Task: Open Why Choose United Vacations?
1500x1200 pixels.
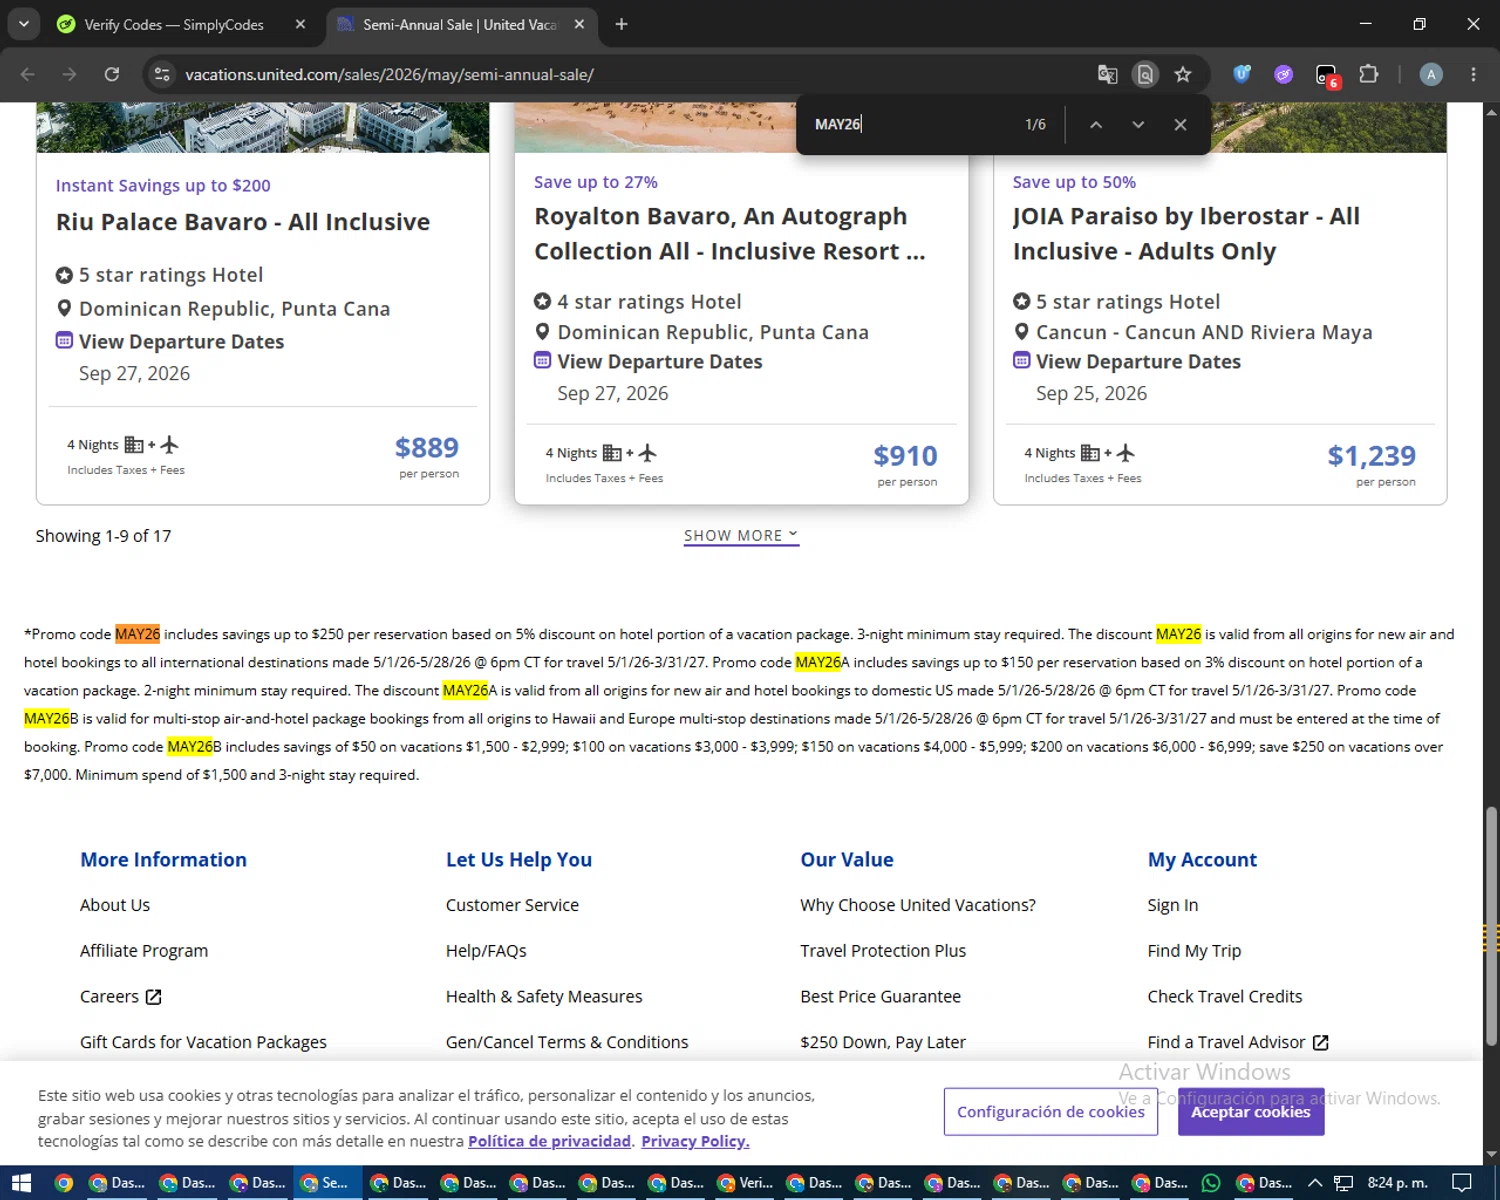Action: click(x=918, y=905)
